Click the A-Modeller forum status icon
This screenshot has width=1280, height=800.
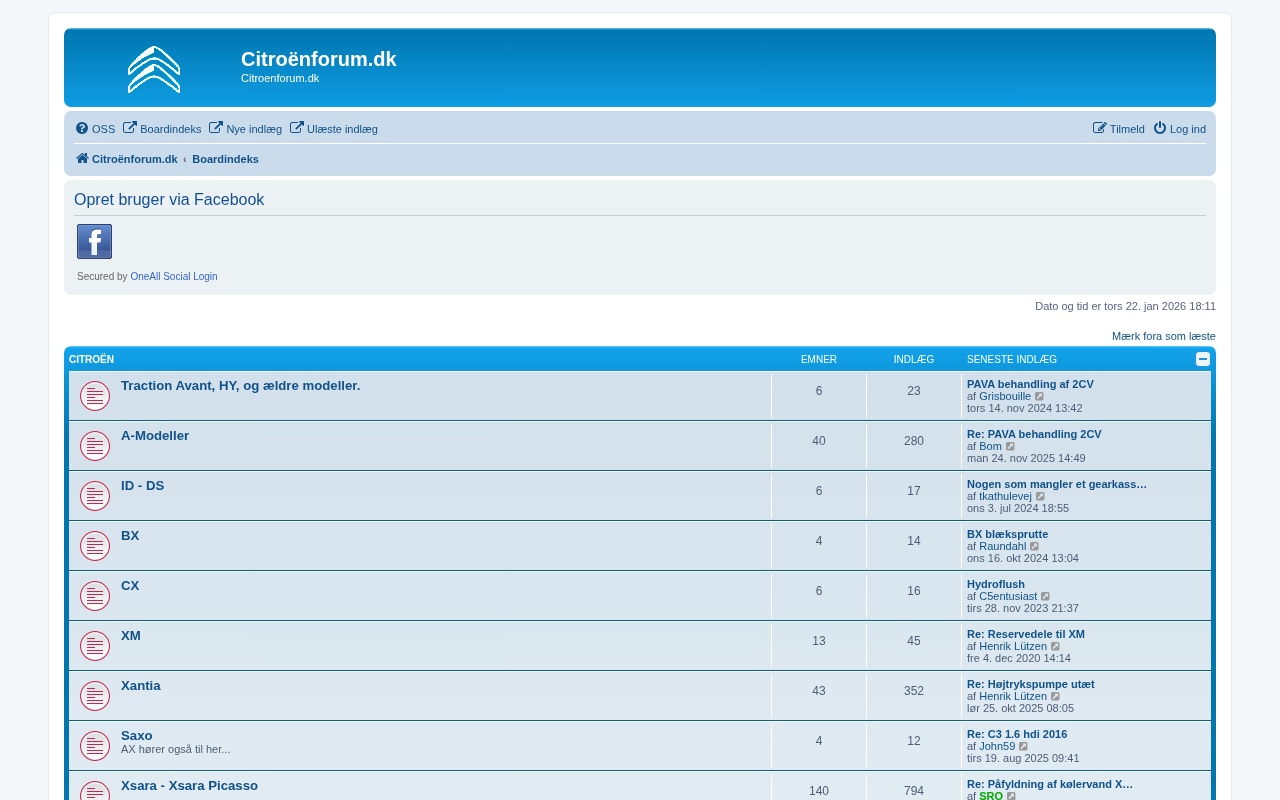(x=95, y=446)
